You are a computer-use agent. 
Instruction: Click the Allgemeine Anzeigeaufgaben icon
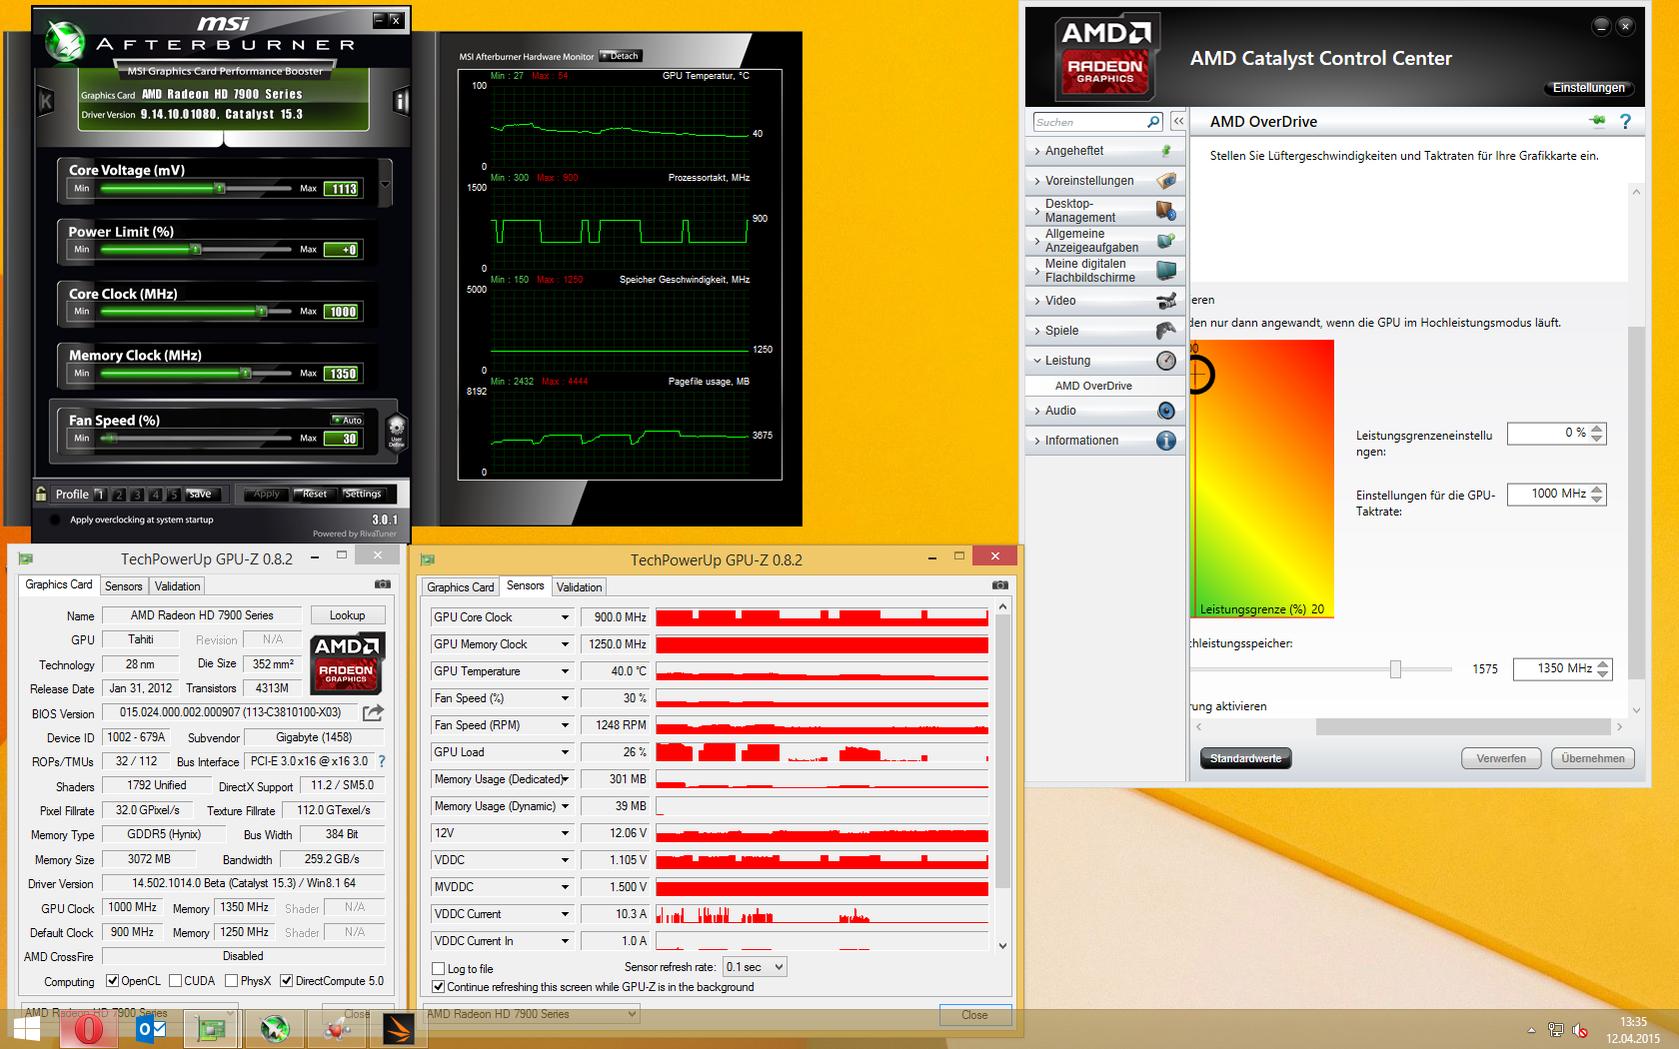point(1166,241)
